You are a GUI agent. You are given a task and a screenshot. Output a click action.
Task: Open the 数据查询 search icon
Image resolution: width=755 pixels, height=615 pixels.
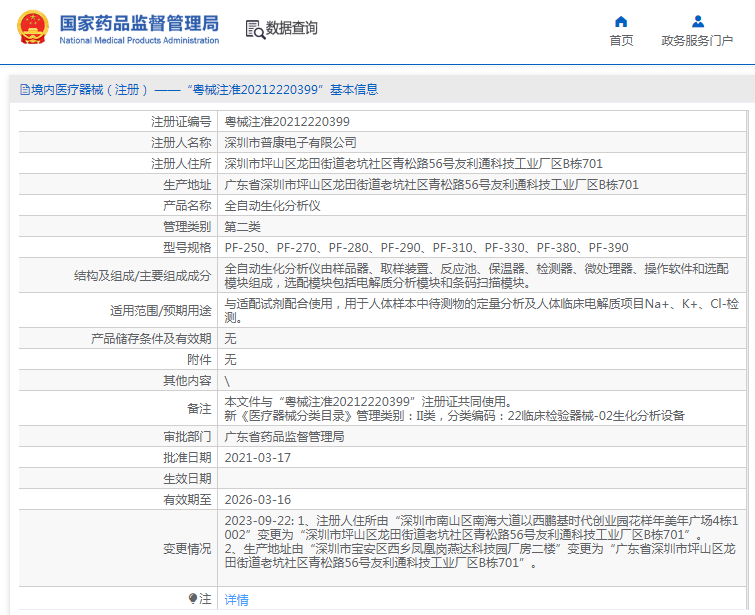click(x=255, y=29)
